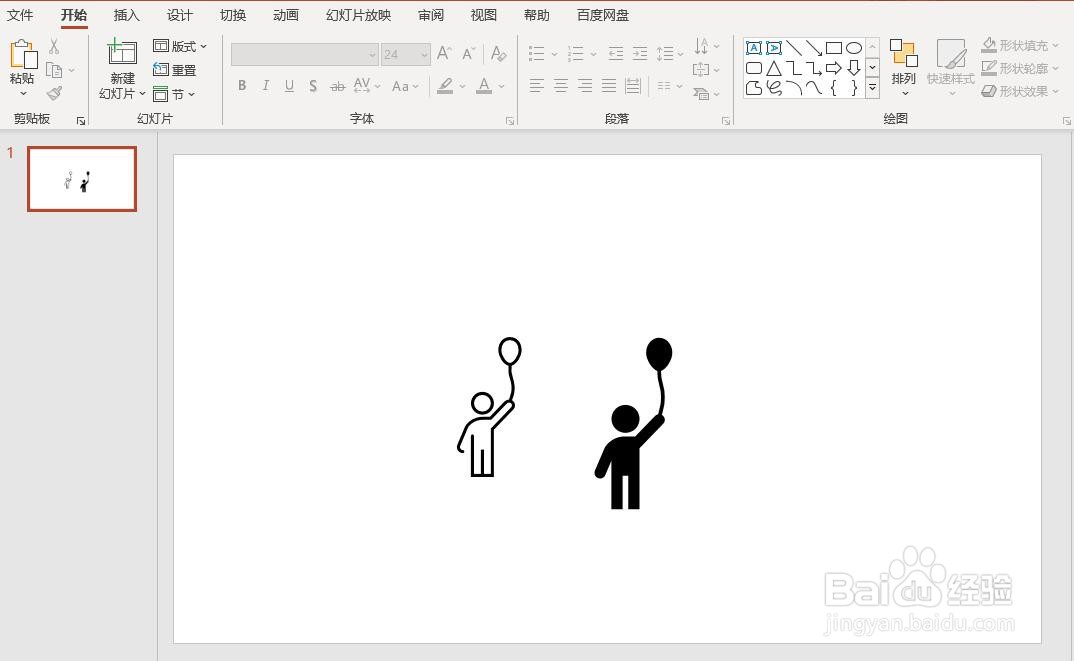Switch to the Transitions (切换) tab
The image size is (1074, 661).
(x=233, y=15)
